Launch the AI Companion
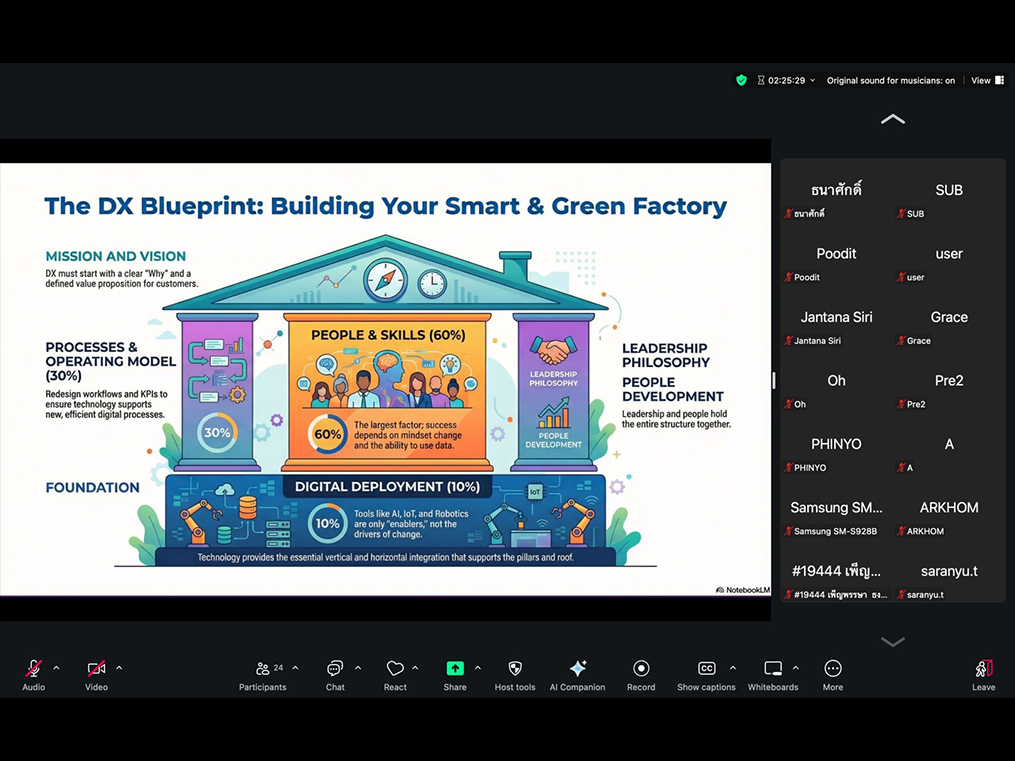This screenshot has width=1015, height=761. (577, 669)
